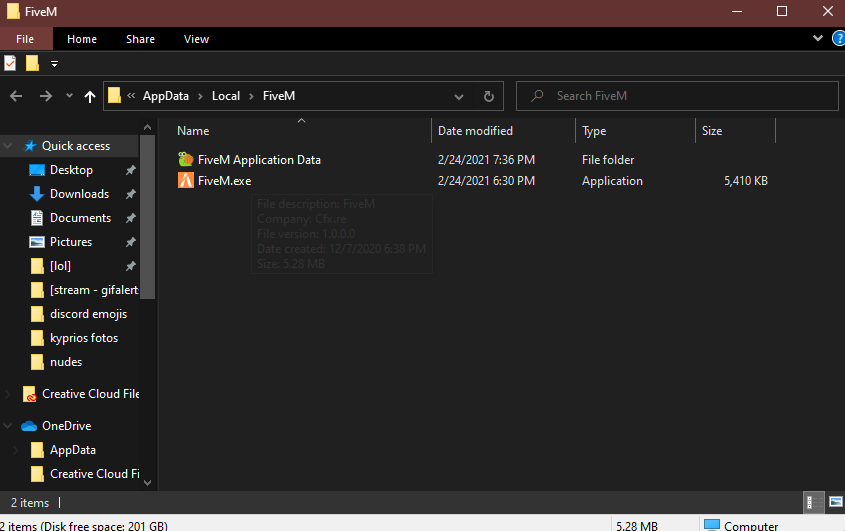Click the pin icon next to Pictures
The image size is (845, 531).
pos(130,242)
